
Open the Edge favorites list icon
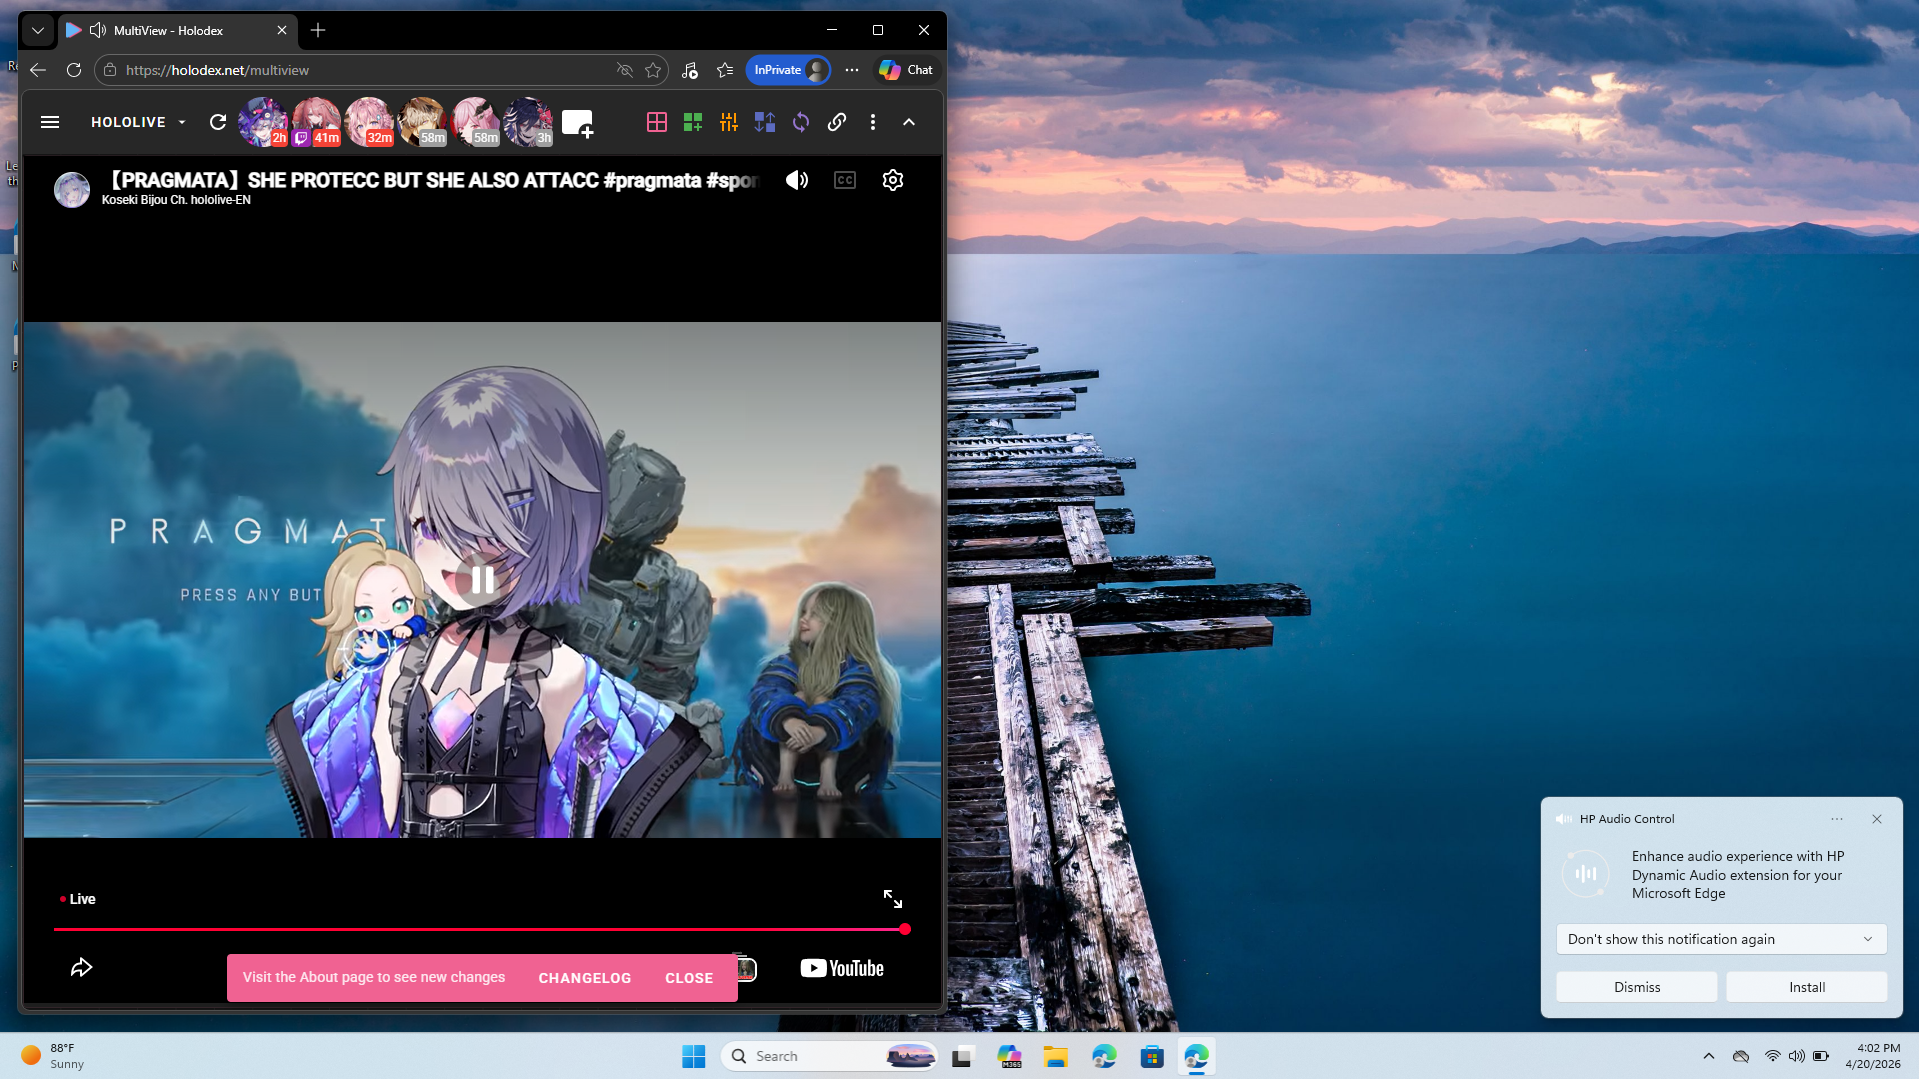tap(725, 70)
